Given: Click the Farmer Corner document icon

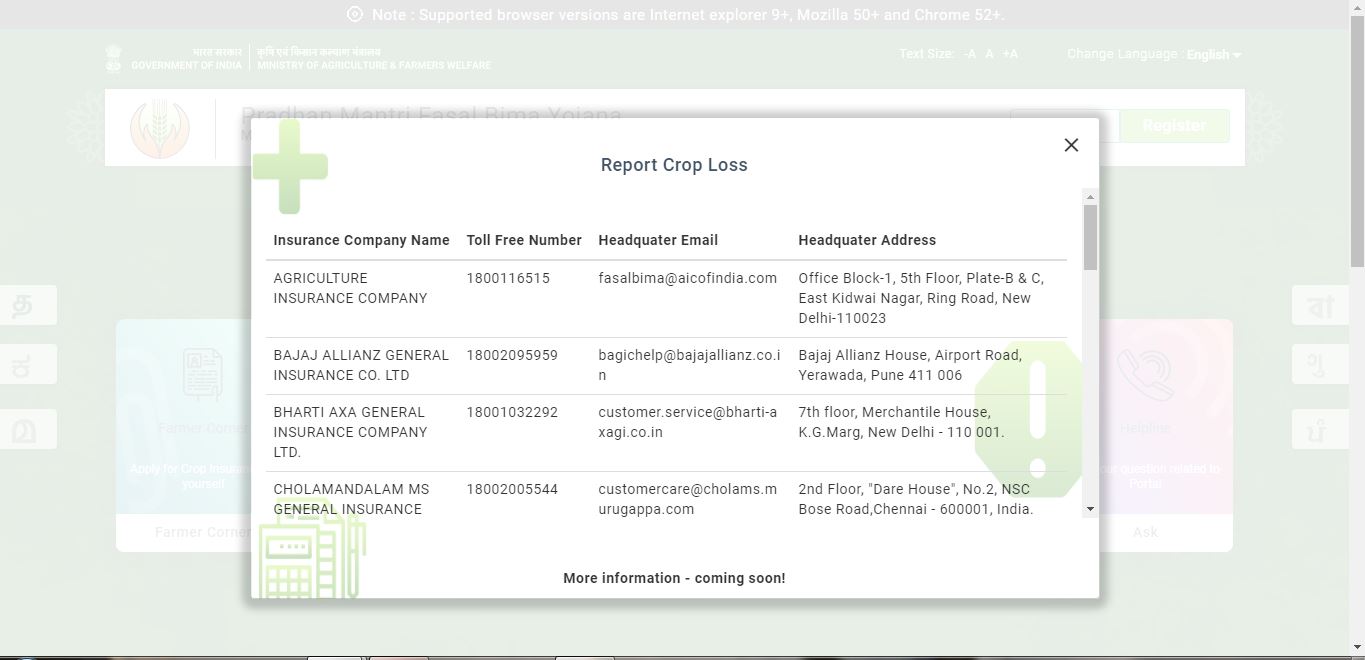Looking at the screenshot, I should 202,373.
